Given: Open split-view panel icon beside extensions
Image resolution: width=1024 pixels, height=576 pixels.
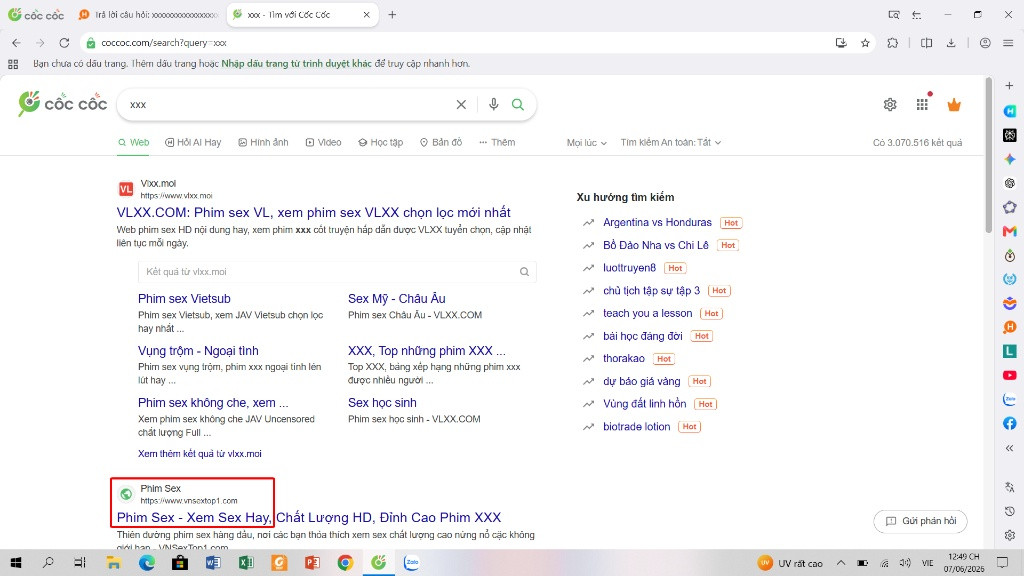Looking at the screenshot, I should click(x=926, y=42).
